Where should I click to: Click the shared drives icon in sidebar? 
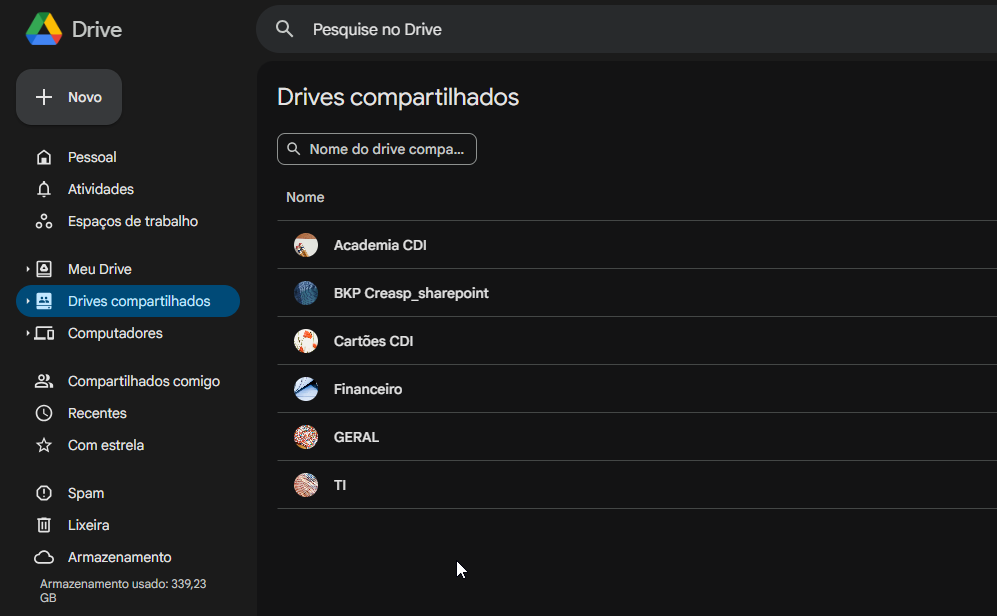coord(44,301)
